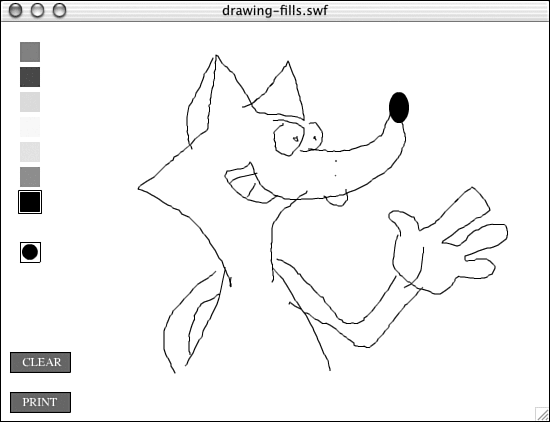Minimize the window with the middle title button
The width and height of the screenshot is (550, 422).
click(x=38, y=11)
